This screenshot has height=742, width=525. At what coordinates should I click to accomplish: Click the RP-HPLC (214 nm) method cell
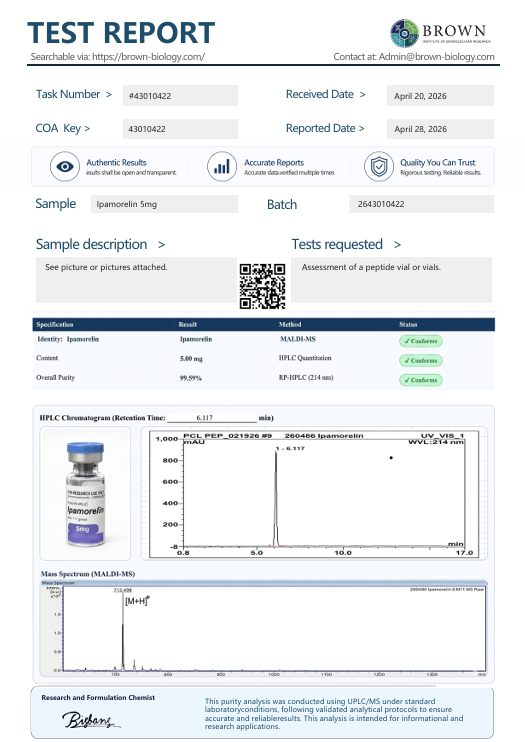coord(306,378)
